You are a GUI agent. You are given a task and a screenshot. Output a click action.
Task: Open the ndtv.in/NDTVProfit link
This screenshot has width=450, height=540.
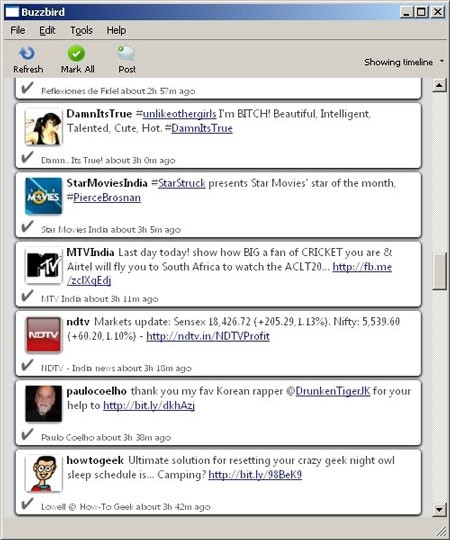[x=208, y=336]
